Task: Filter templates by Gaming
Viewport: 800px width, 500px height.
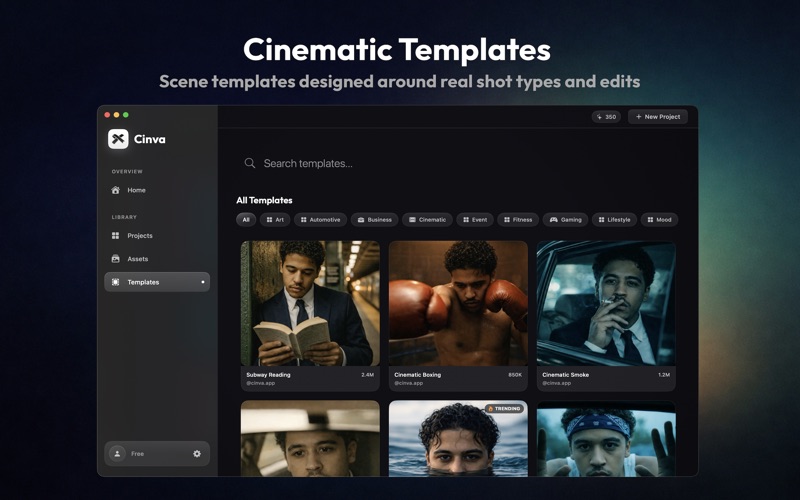Action: 565,220
